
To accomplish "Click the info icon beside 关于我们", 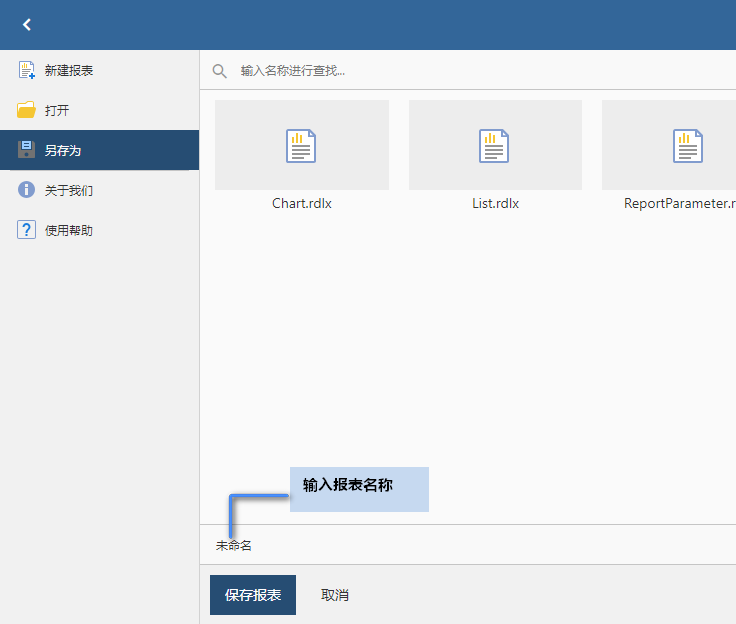I will click(x=27, y=190).
